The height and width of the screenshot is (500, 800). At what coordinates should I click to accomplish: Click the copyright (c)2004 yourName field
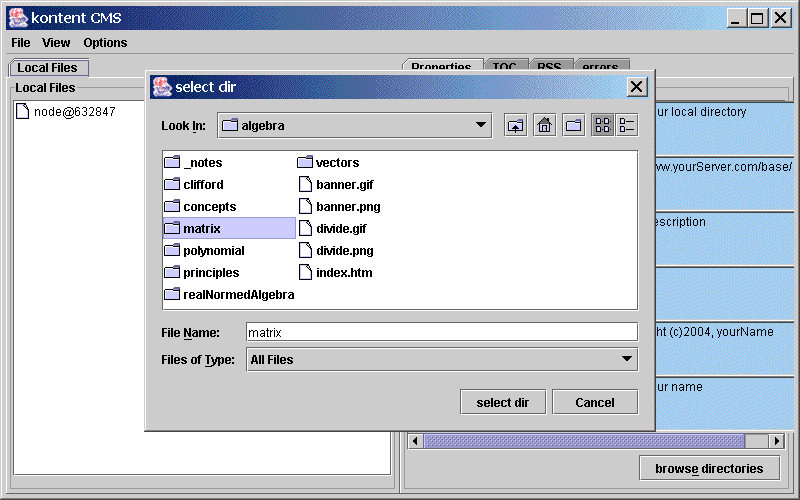click(724, 348)
